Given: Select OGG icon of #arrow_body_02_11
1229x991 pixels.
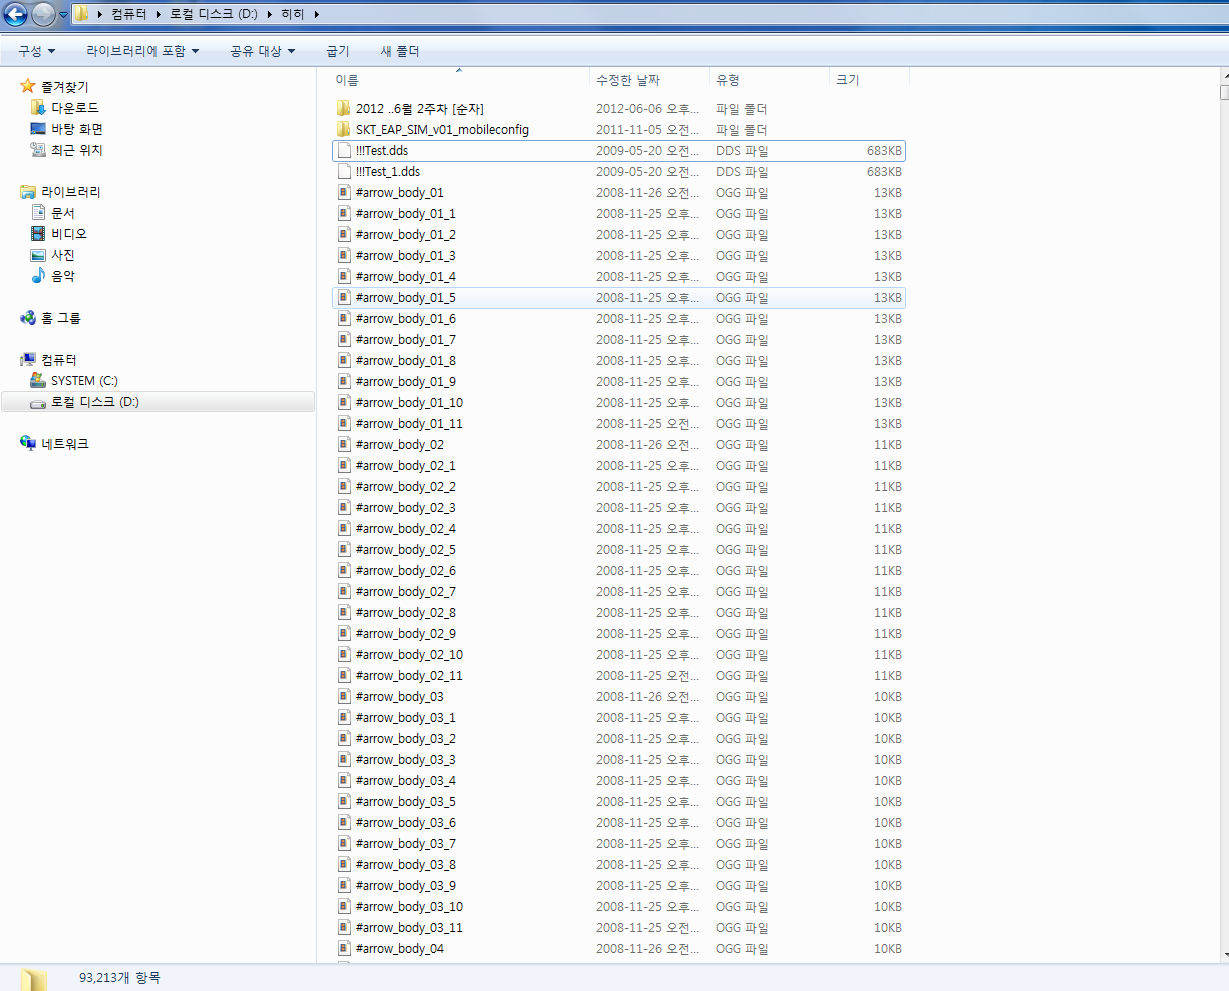Looking at the screenshot, I should pyautogui.click(x=344, y=675).
